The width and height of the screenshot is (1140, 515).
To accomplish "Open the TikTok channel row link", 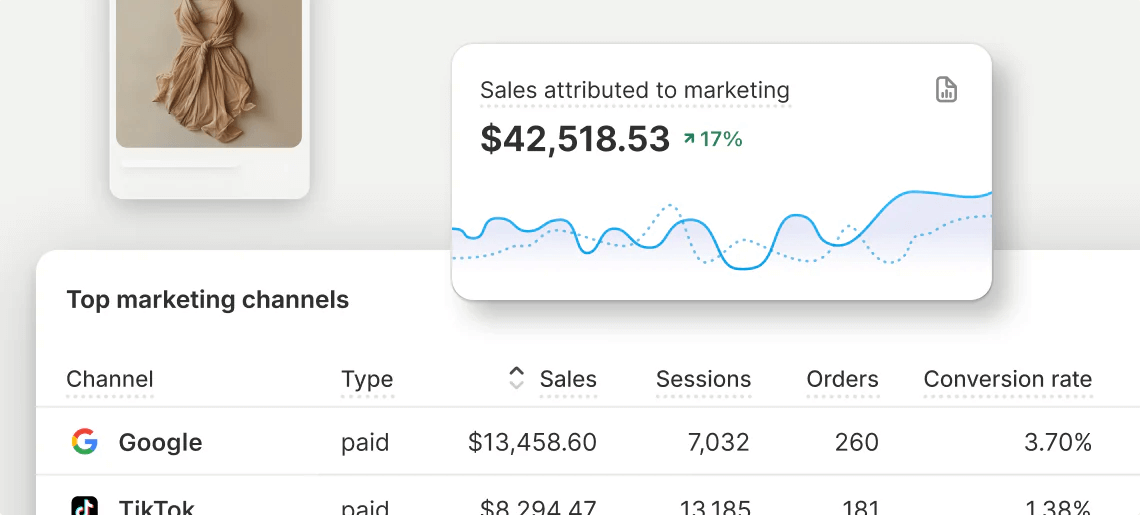I will coord(157,506).
